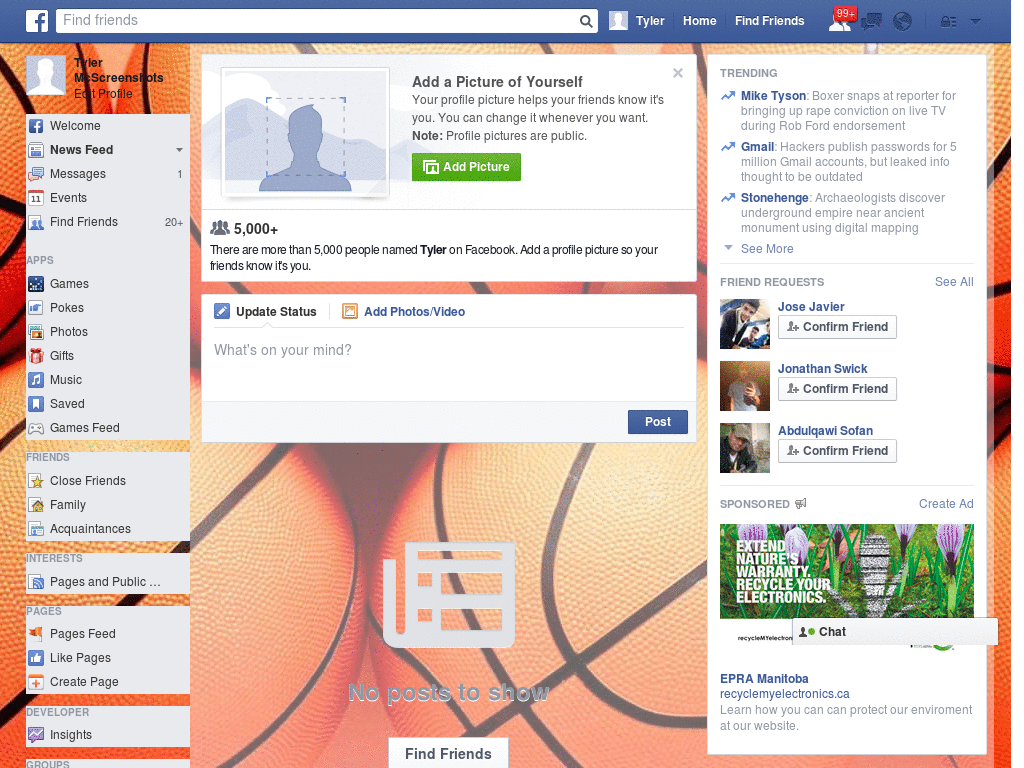Open See All friend requests

(954, 281)
